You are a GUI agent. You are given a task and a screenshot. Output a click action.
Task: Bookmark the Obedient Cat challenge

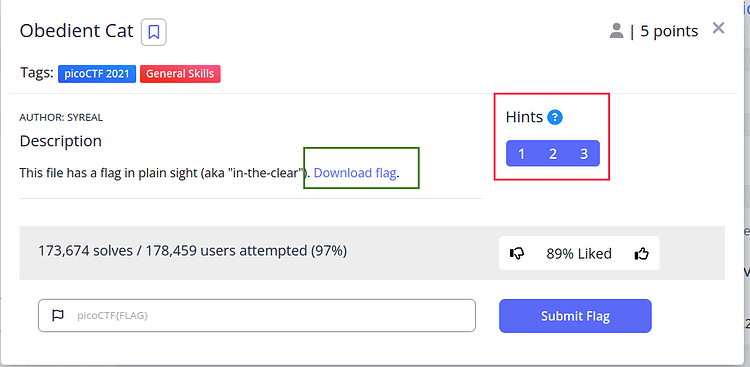tap(154, 32)
